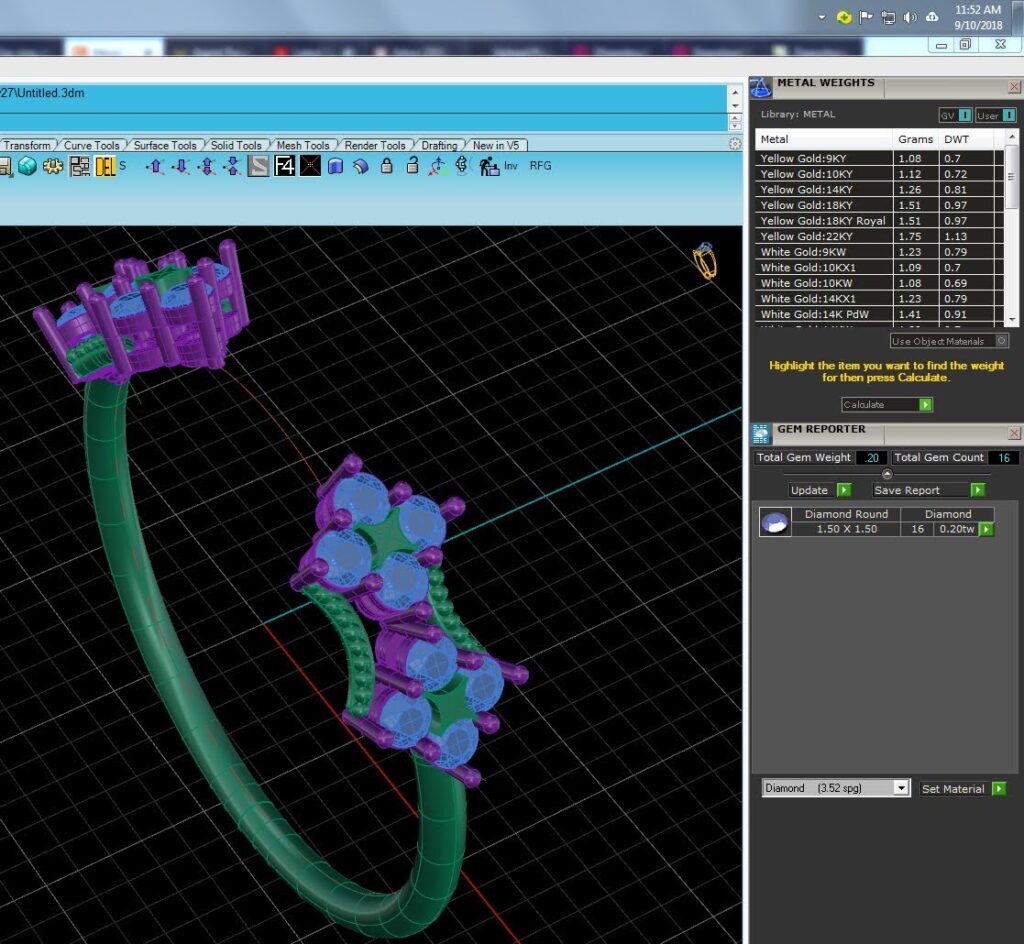
Task: Select the White Gold:14K PdW row
Action: pos(877,315)
